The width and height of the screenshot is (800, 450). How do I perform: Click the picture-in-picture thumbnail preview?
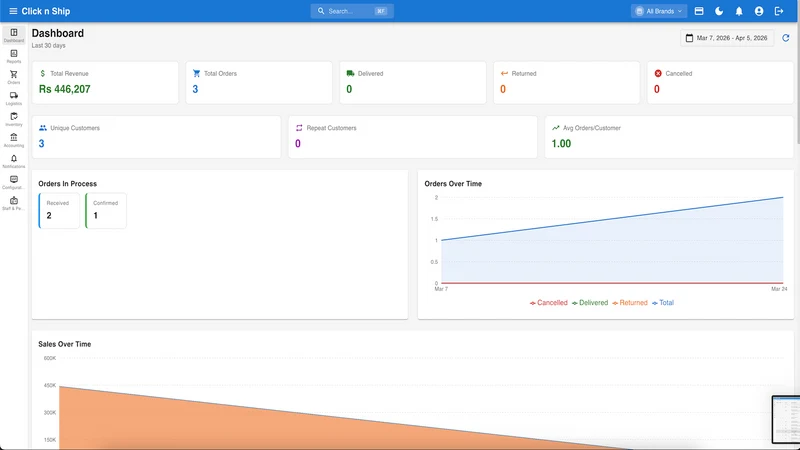click(786, 419)
